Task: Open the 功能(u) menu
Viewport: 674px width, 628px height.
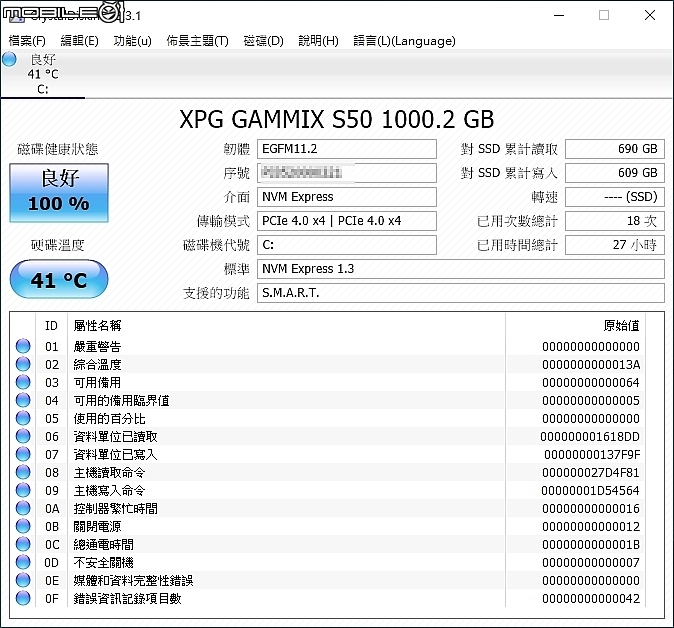Action: pos(132,41)
